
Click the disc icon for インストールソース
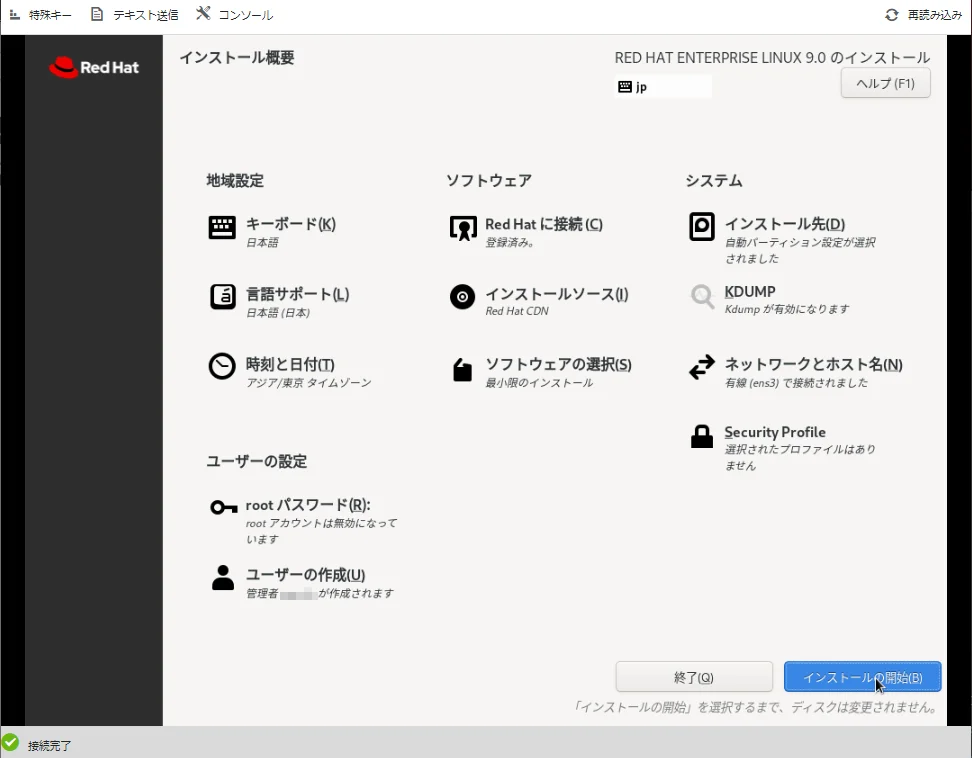pos(462,297)
